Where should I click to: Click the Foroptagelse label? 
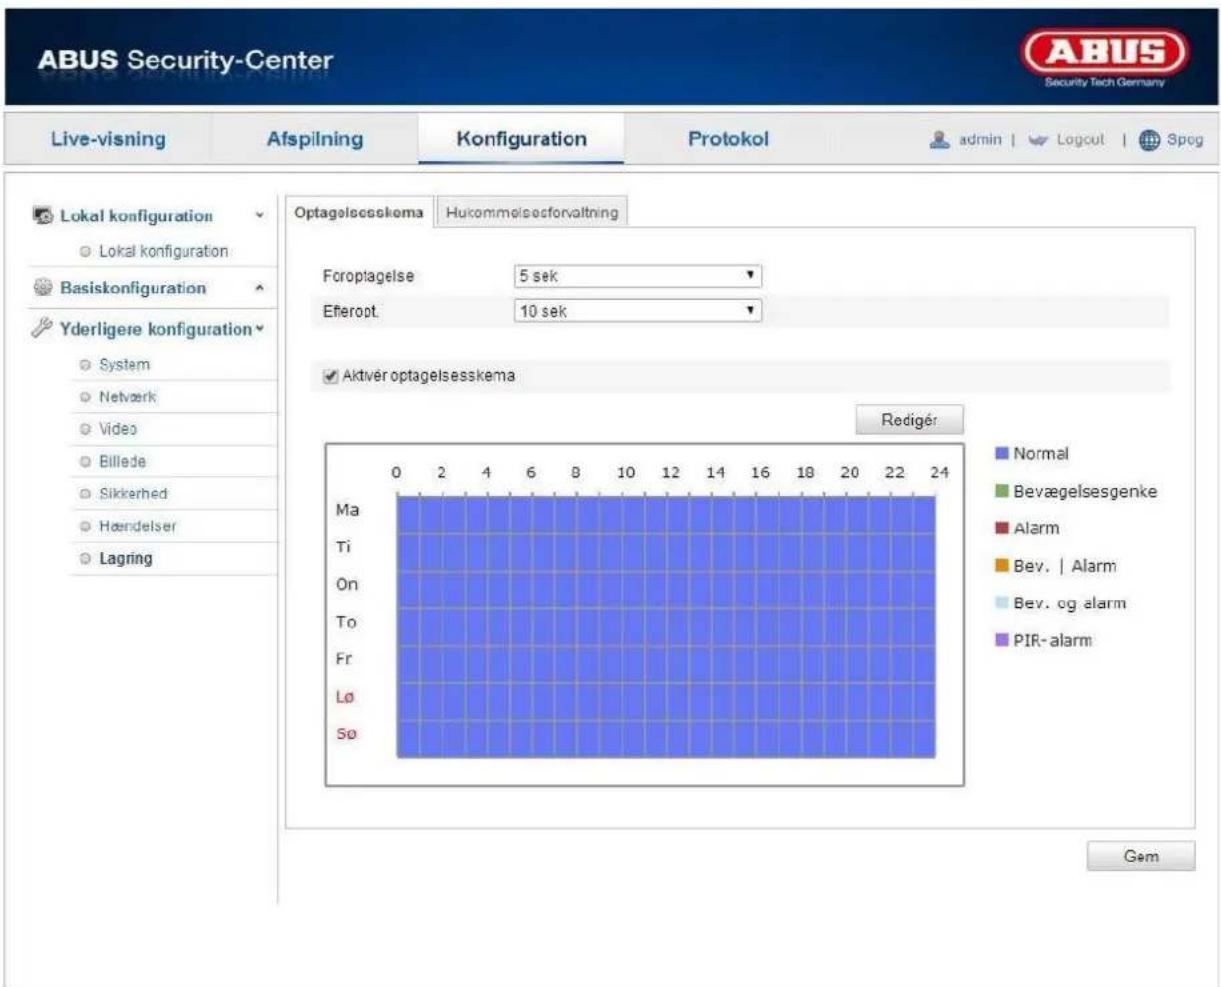(x=367, y=276)
